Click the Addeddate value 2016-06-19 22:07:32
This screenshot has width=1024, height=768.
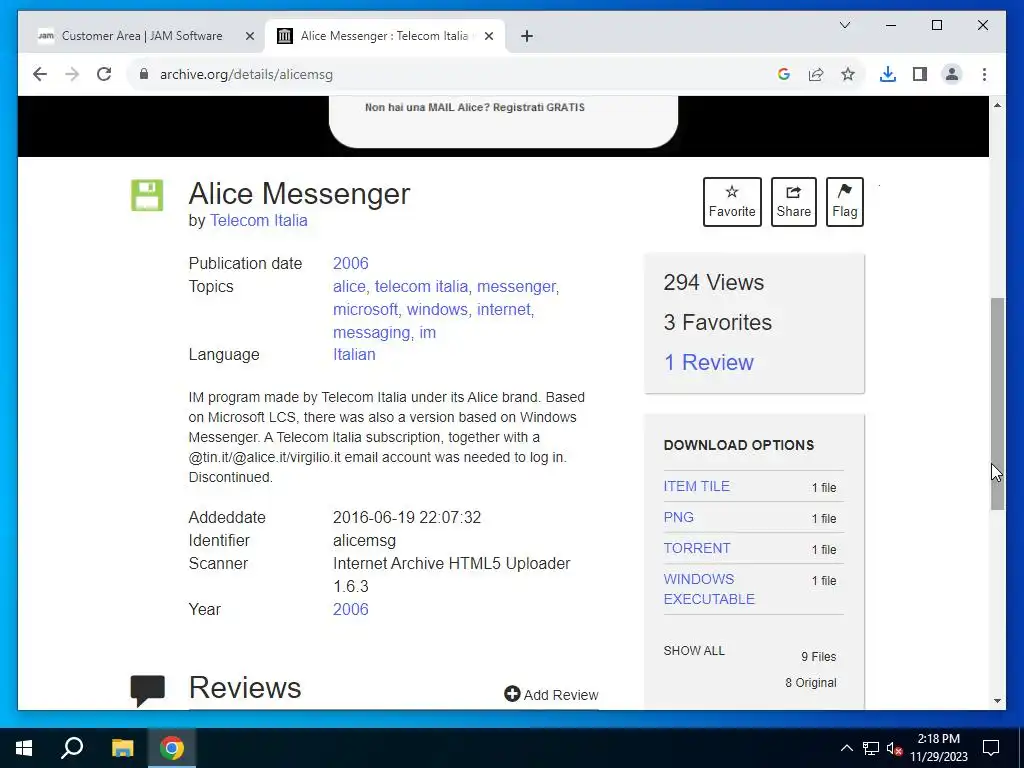407,518
